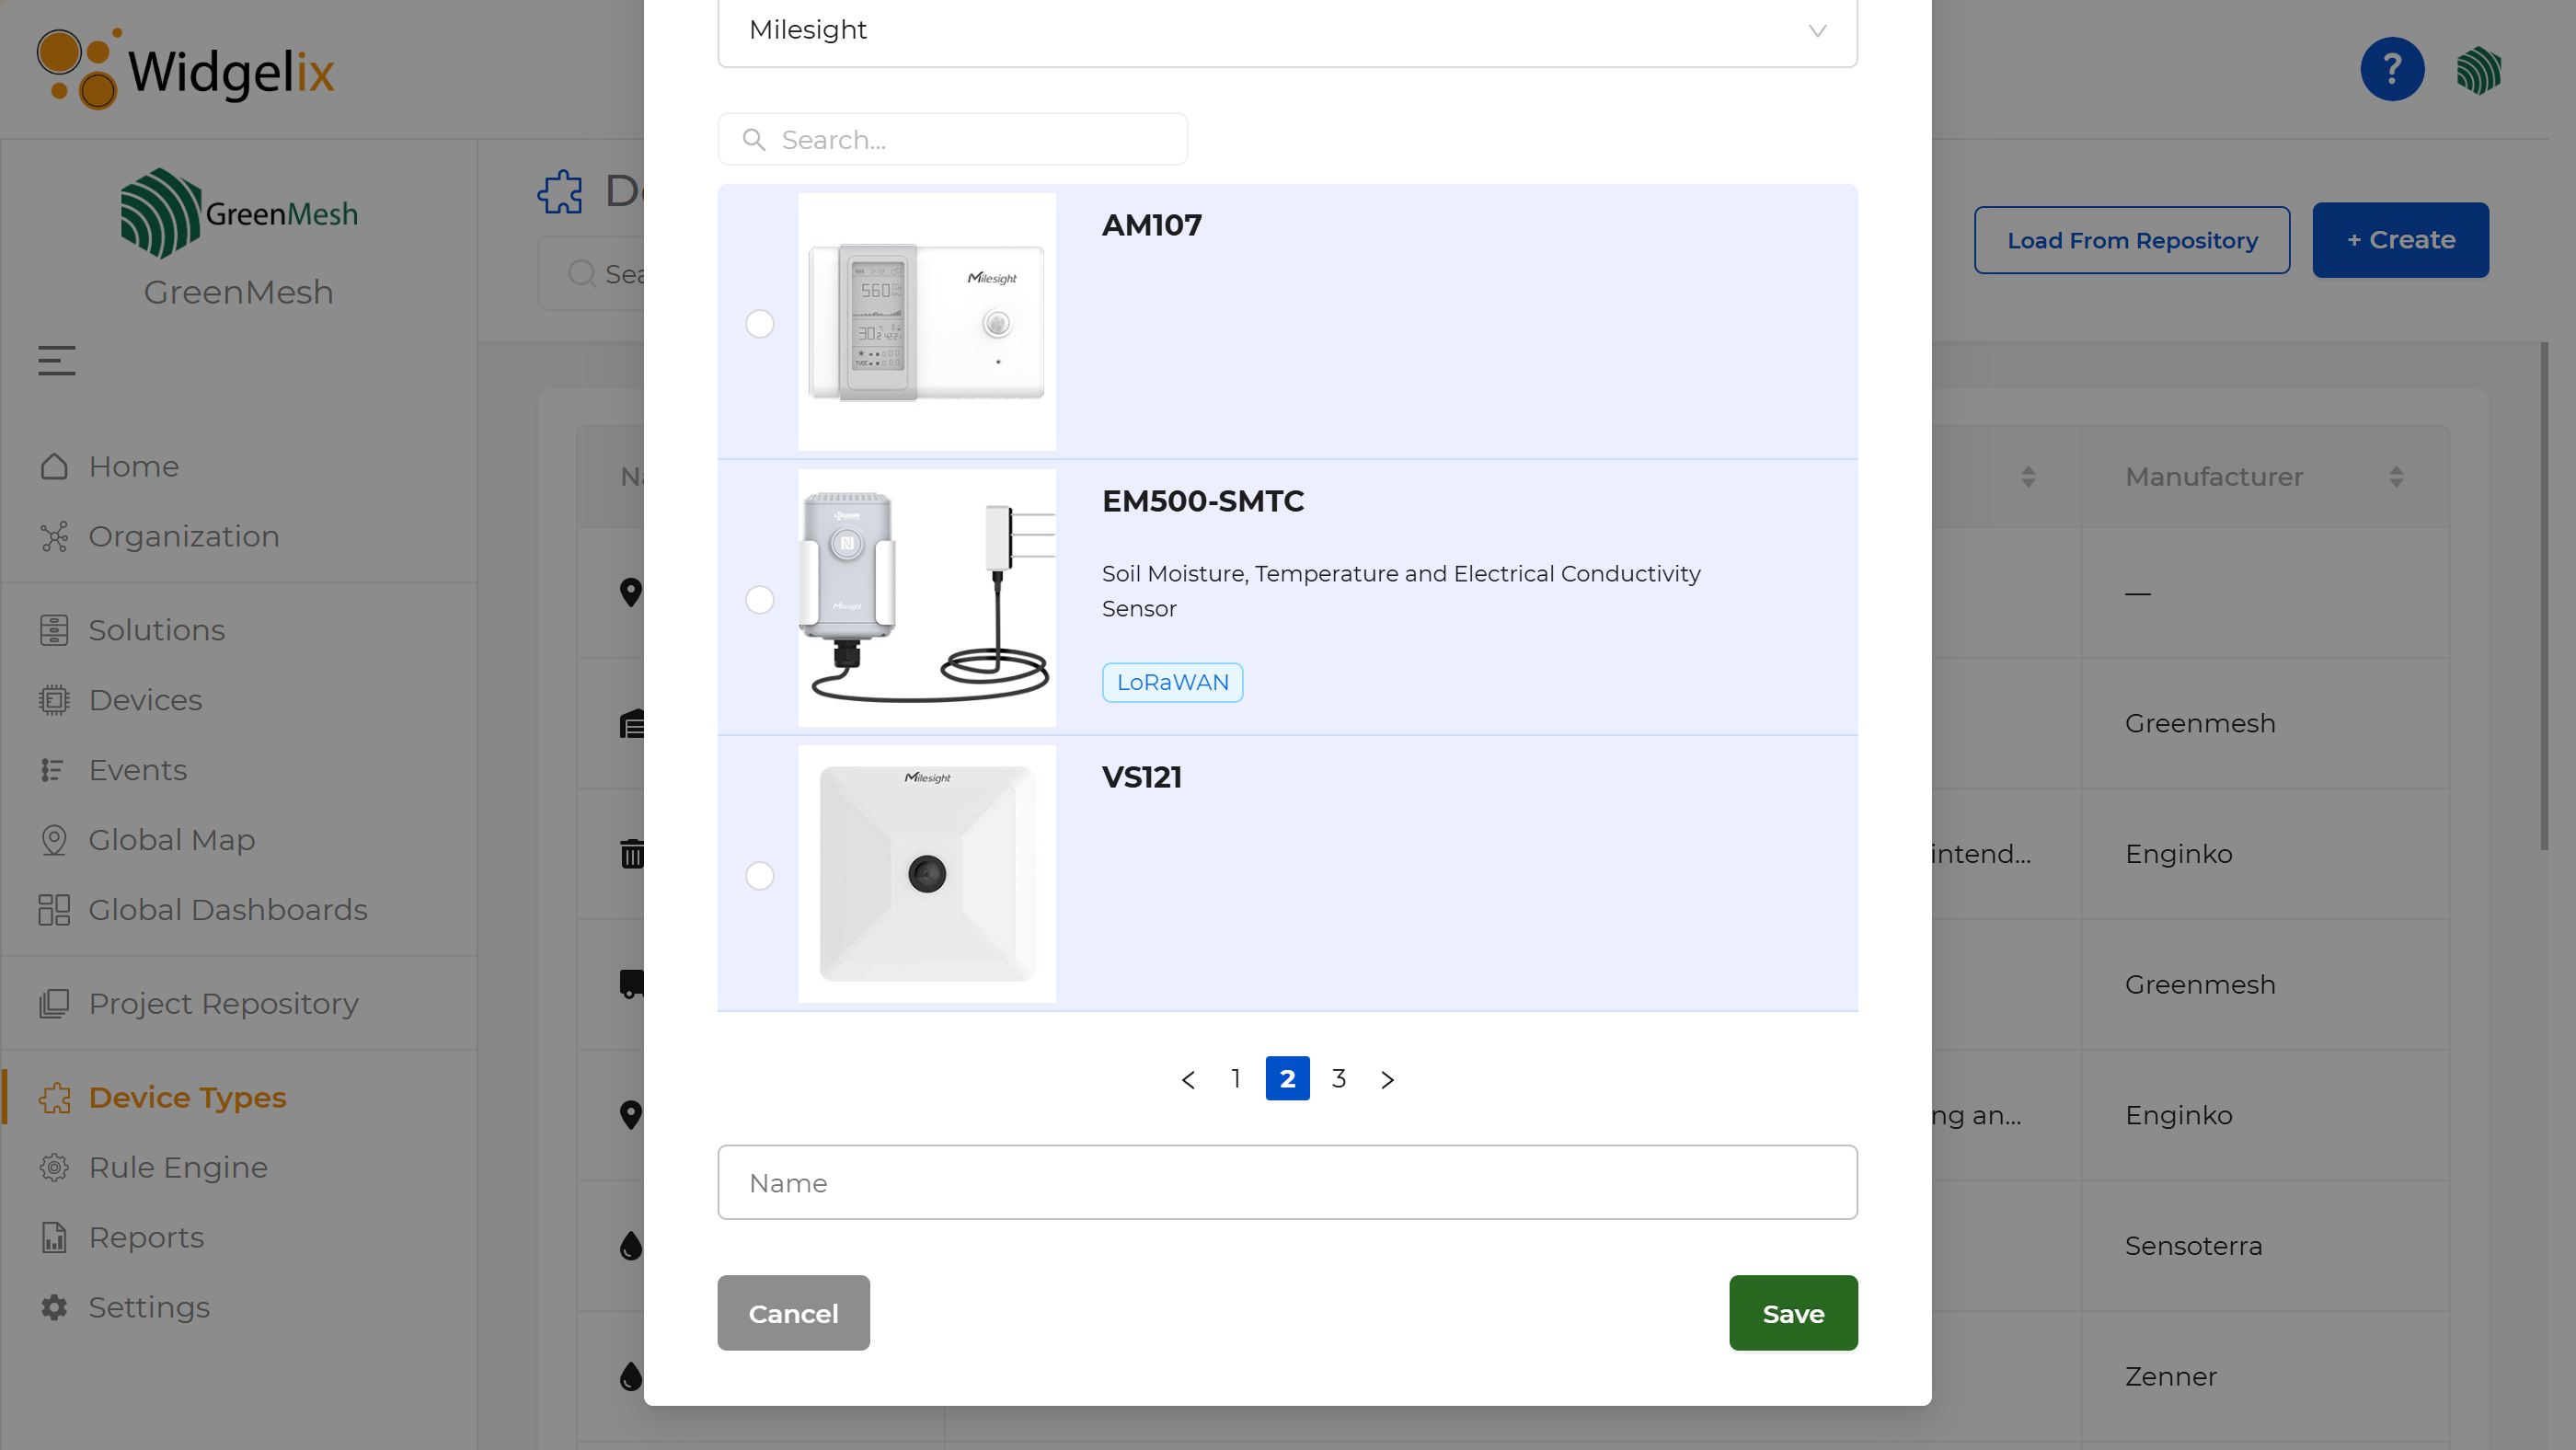Click the LoRaWAN tag

coord(1172,682)
